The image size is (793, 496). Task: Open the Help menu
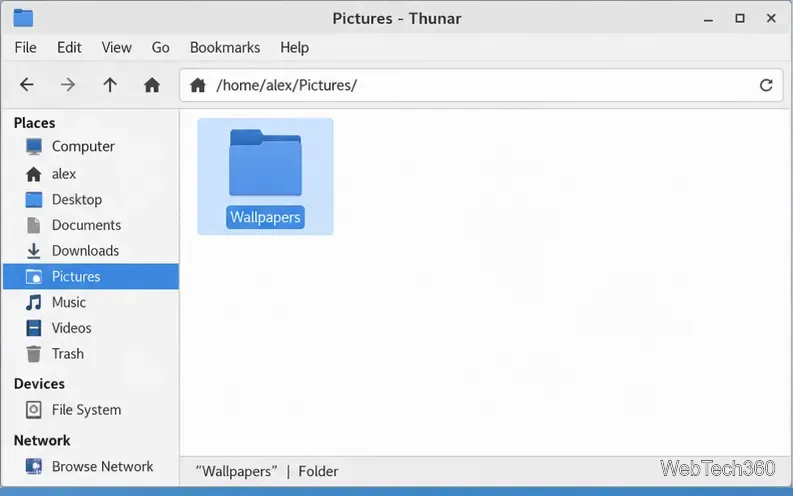pos(294,48)
